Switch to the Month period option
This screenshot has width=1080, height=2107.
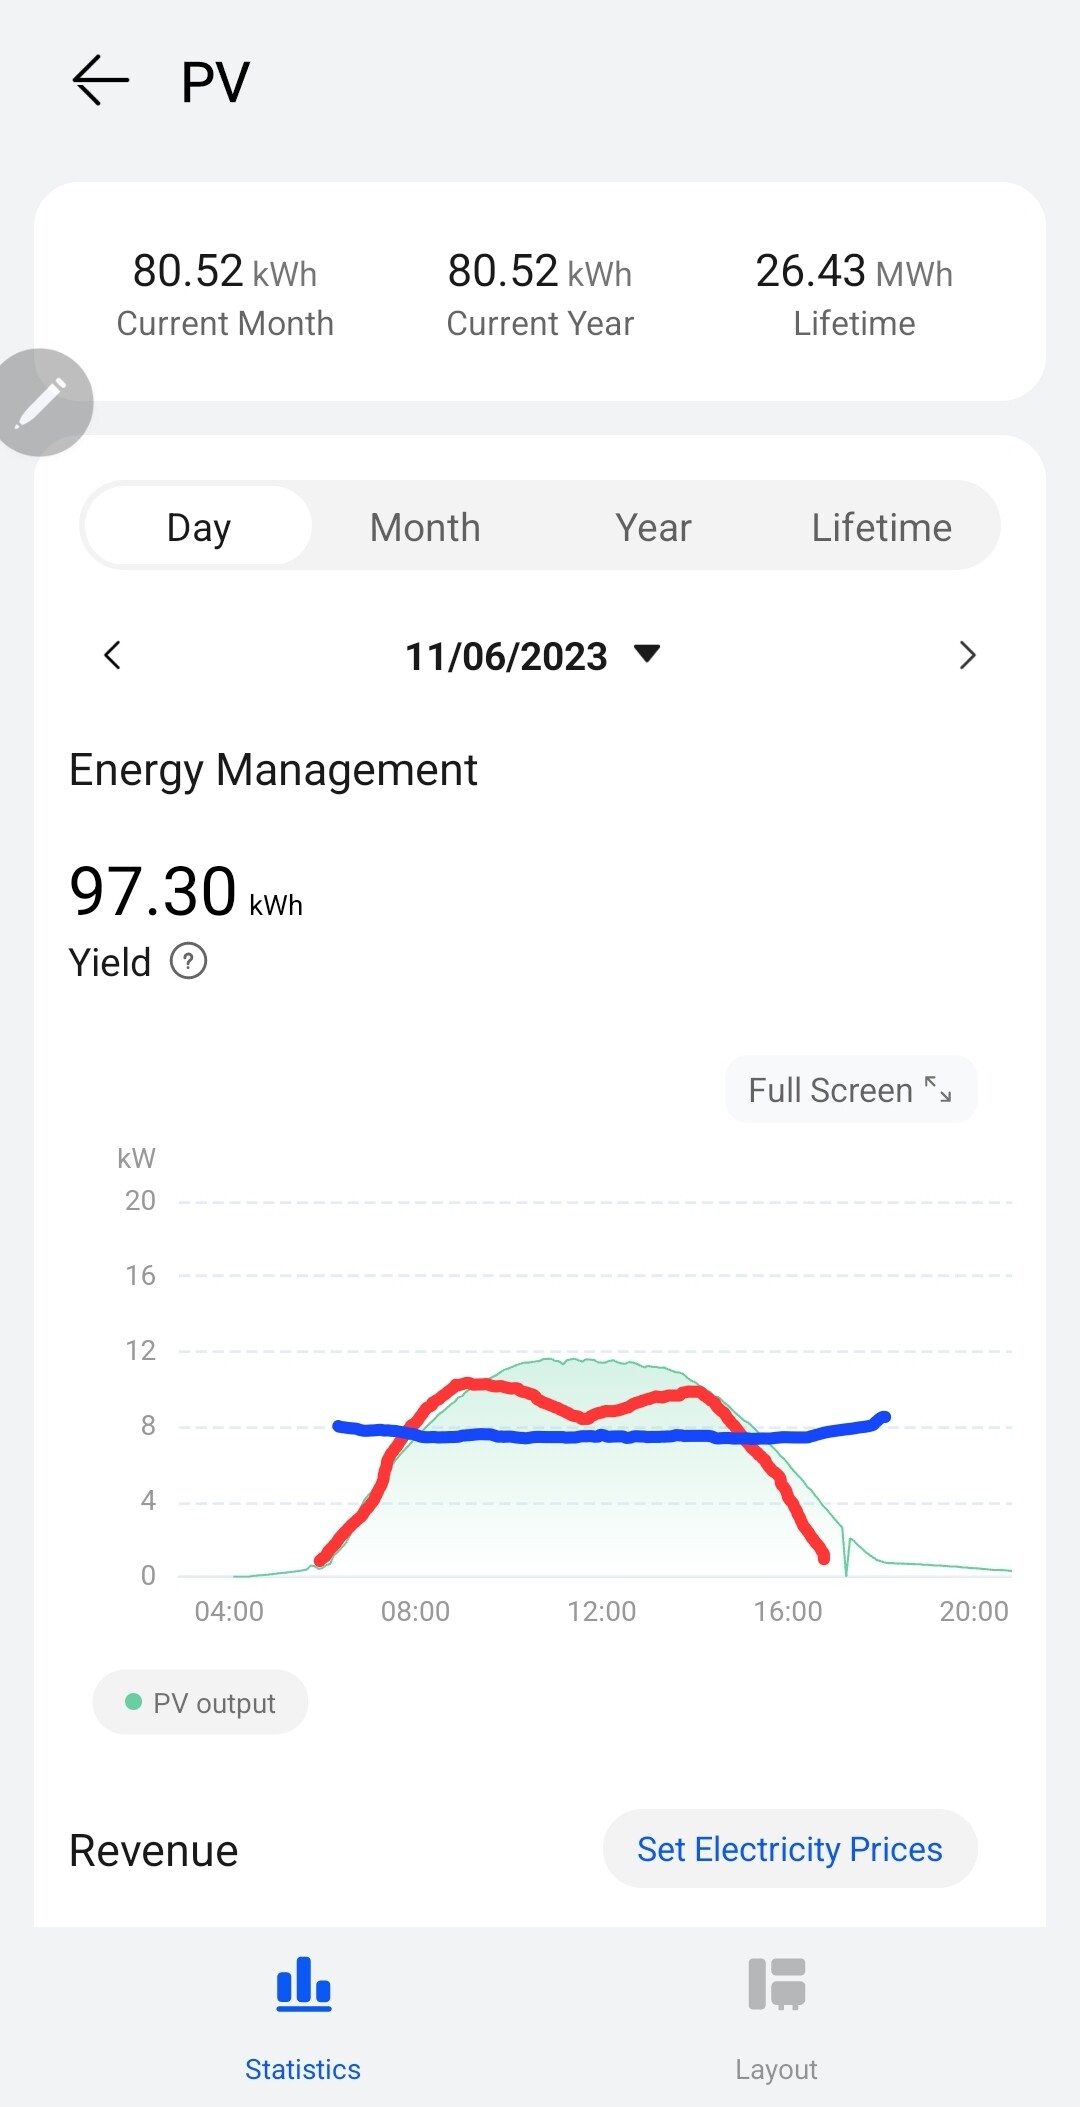pos(425,527)
